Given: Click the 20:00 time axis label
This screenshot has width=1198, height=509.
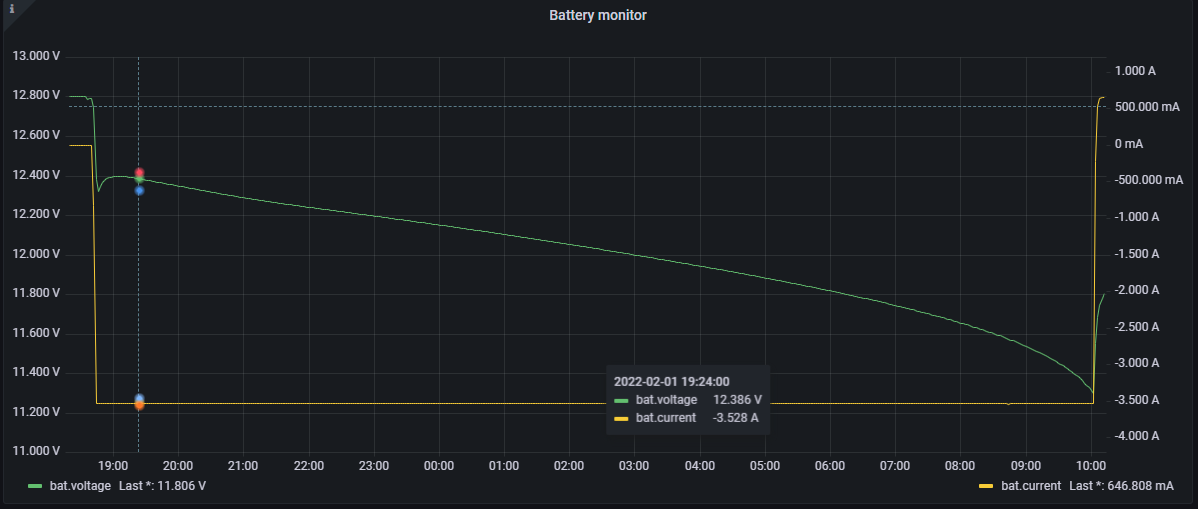Looking at the screenshot, I should tap(178, 465).
